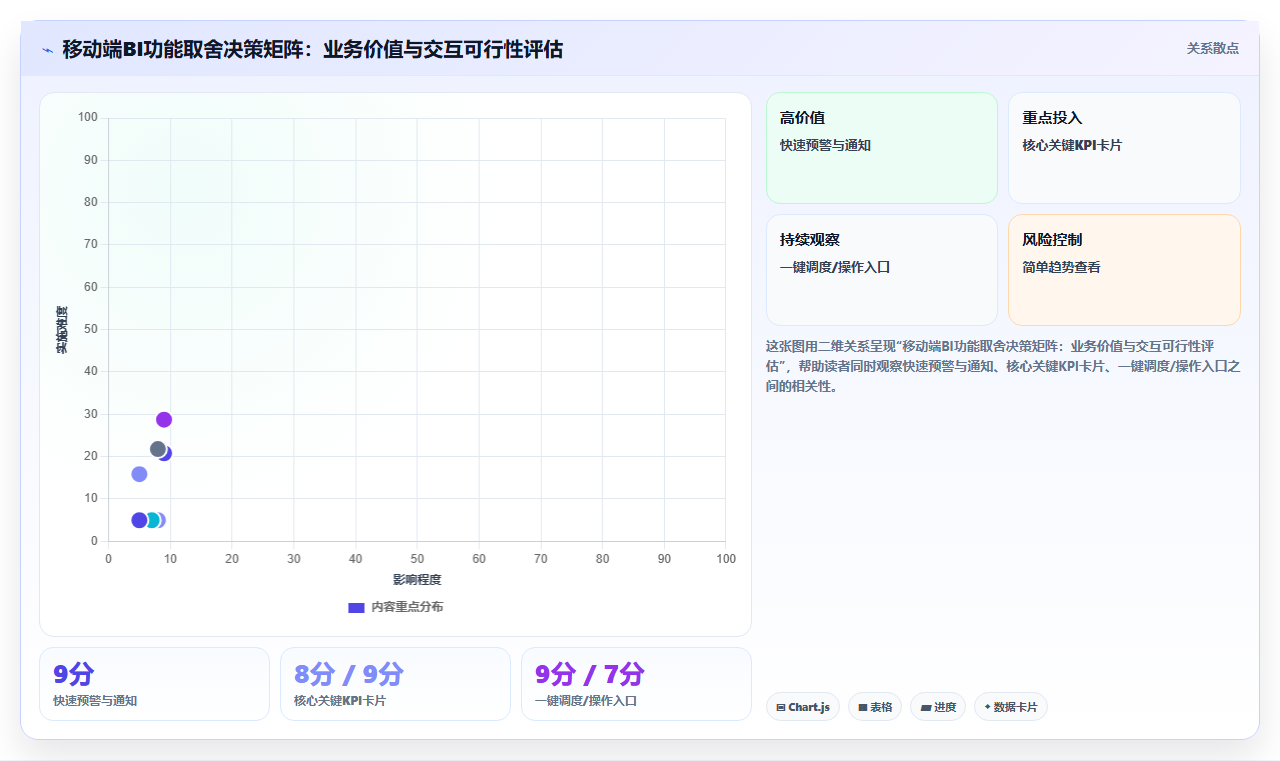The height and width of the screenshot is (761, 1280).
Task: Click the 内容重点分布 legend label
Action: click(x=407, y=607)
